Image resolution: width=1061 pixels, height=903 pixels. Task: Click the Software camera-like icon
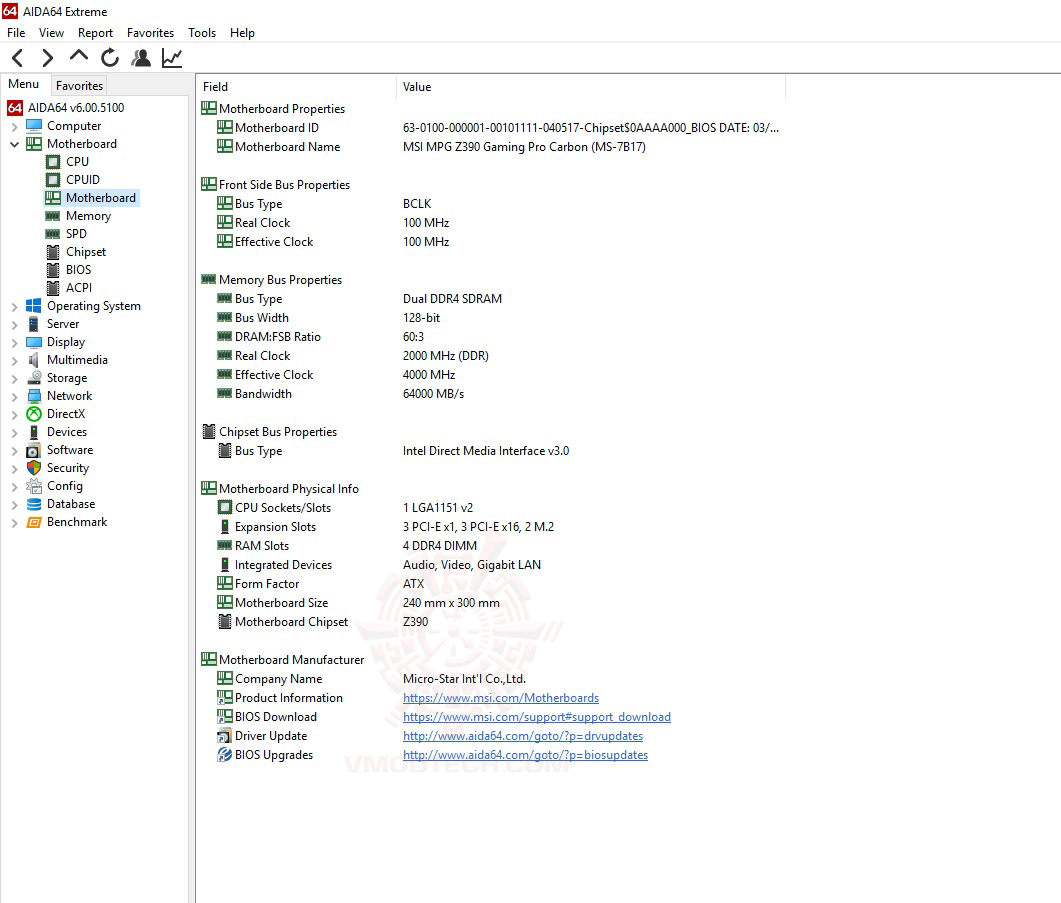34,450
